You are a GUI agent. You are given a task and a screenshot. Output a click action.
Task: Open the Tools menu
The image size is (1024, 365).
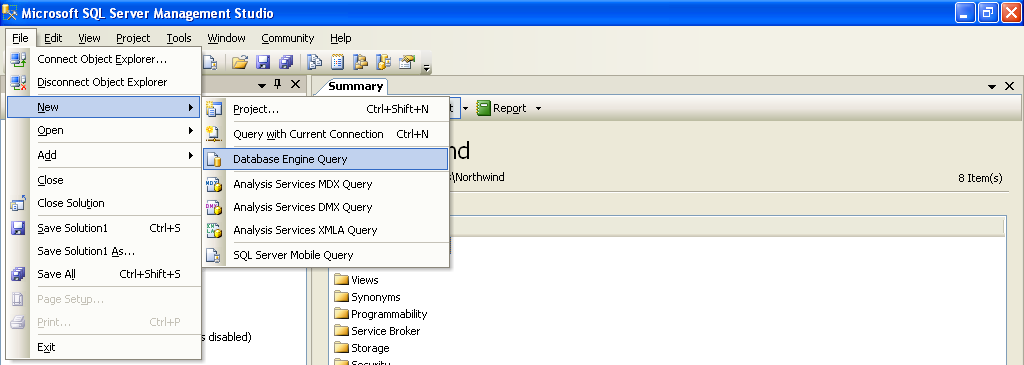pos(179,38)
